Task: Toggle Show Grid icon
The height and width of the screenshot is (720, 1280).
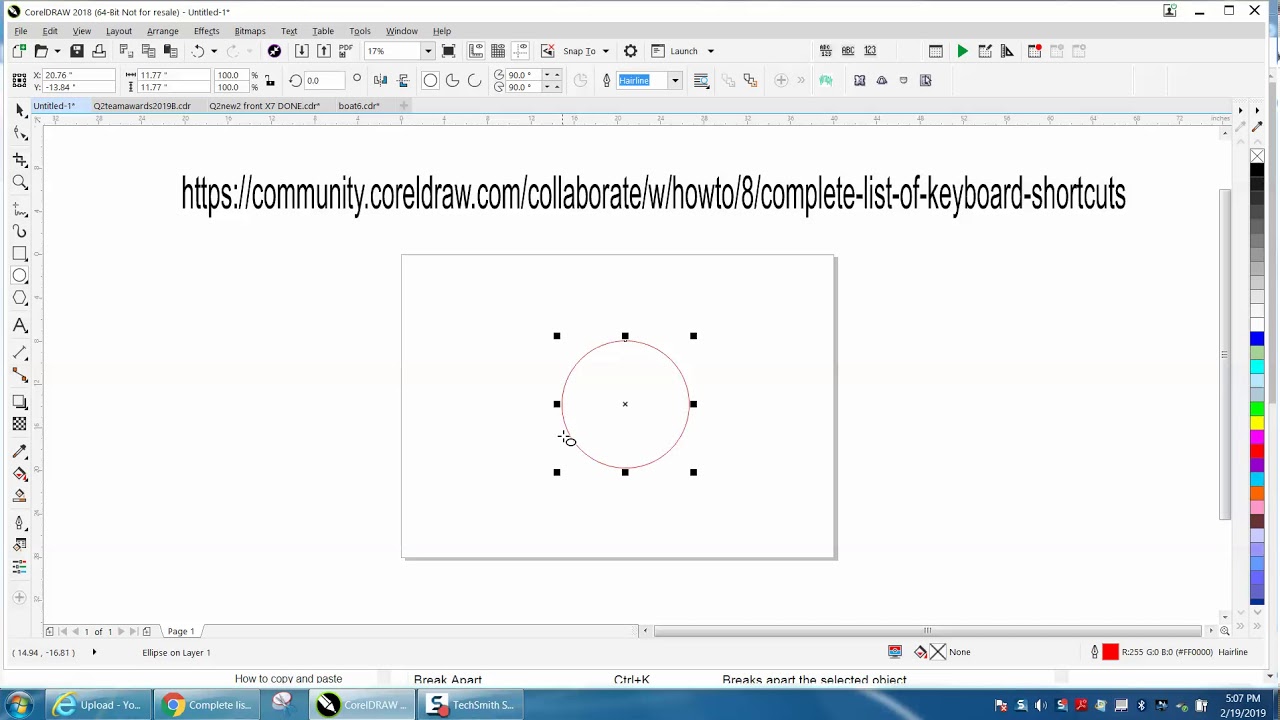Action: [x=498, y=51]
